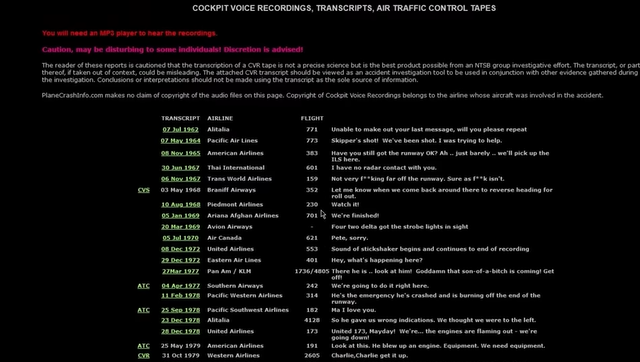Open the 05 Jul 1970 Air Canada transcript
Image resolution: width=640 pixels, height=362 pixels.
(180, 238)
